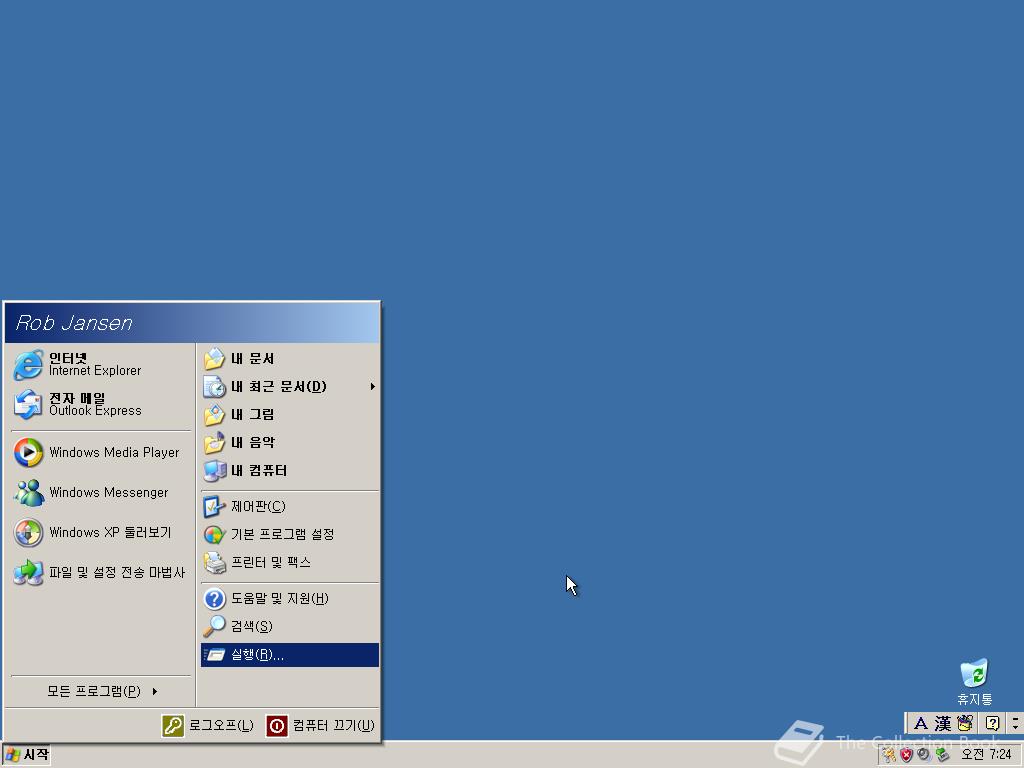Click the 漢 Hanja conversion button
This screenshot has height=768, width=1024.
(942, 724)
